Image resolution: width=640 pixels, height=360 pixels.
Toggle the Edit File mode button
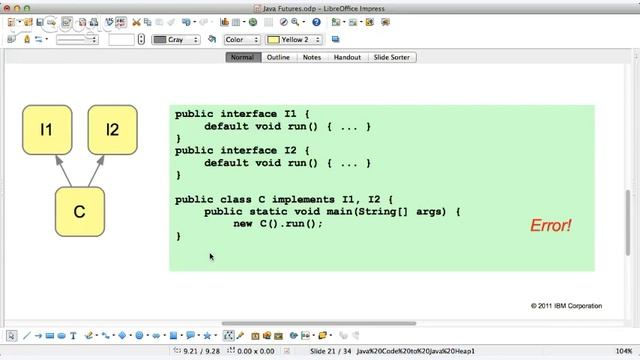(x=67, y=22)
